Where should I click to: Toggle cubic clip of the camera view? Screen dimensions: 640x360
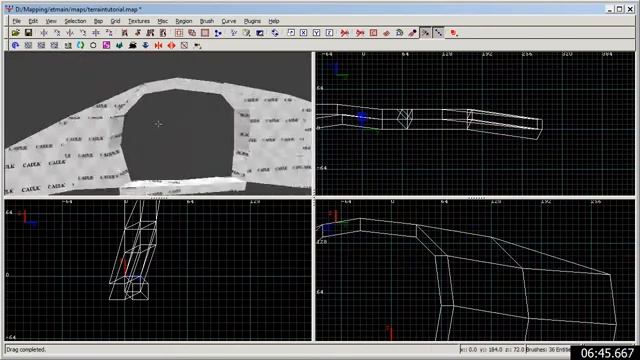[260, 33]
